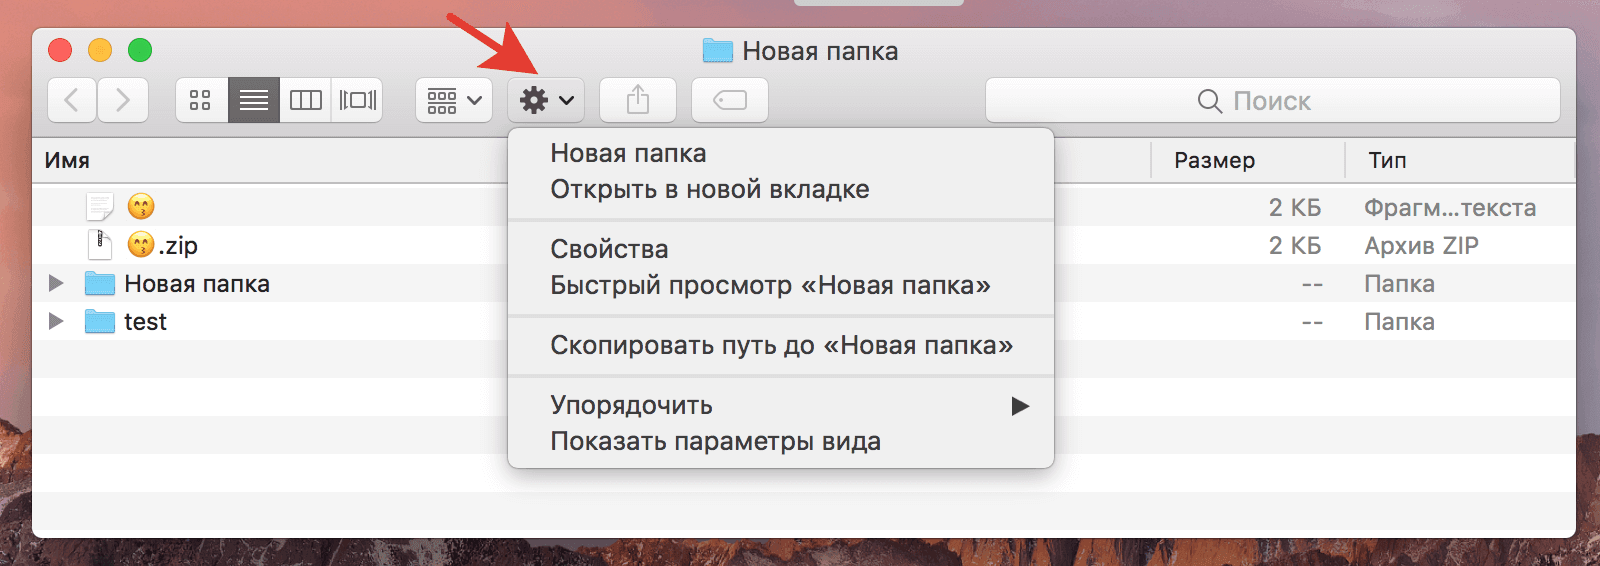
Task: Click the Back navigation arrow
Action: (x=72, y=100)
